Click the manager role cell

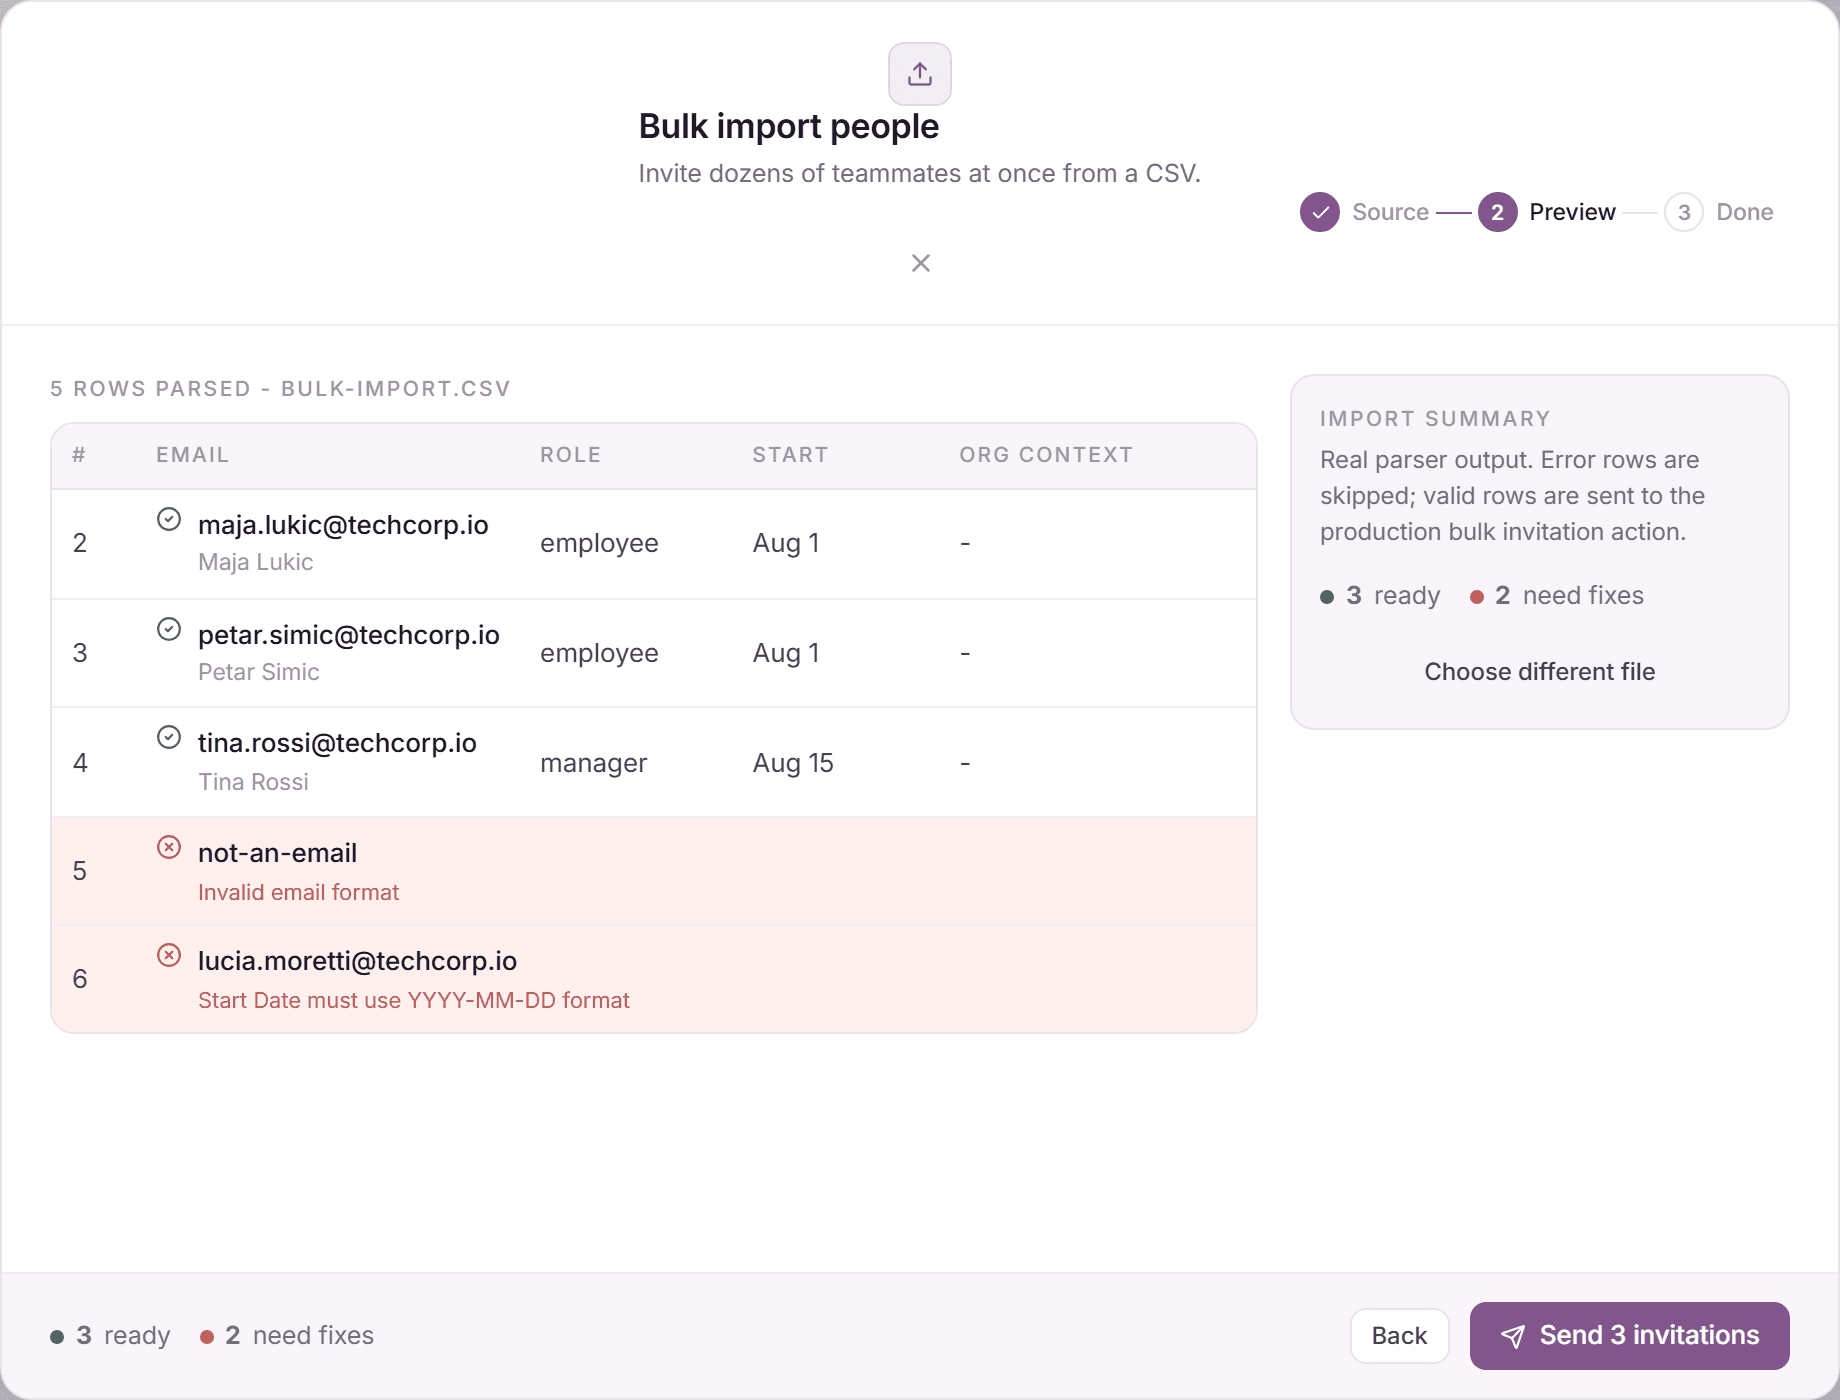(x=593, y=763)
